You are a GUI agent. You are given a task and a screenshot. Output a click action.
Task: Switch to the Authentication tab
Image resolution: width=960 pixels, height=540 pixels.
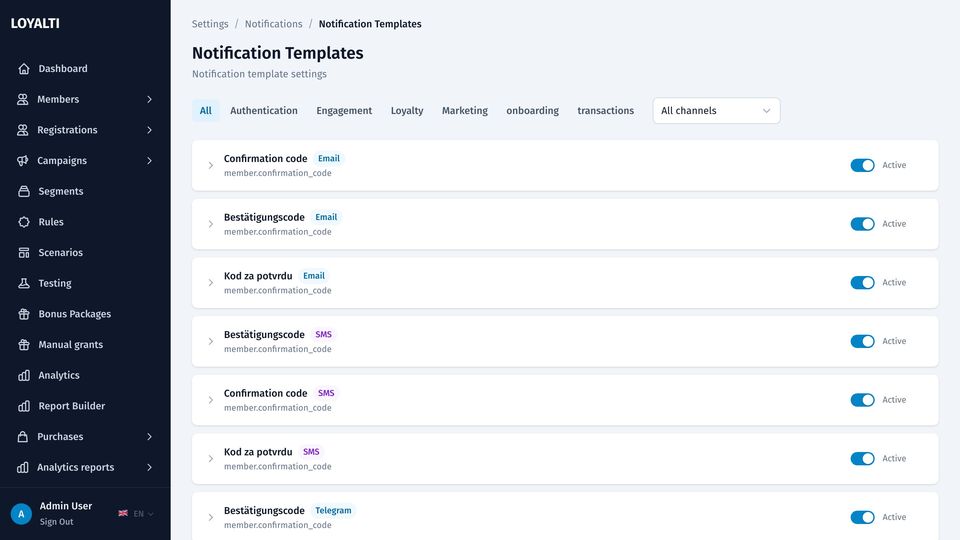(x=264, y=111)
